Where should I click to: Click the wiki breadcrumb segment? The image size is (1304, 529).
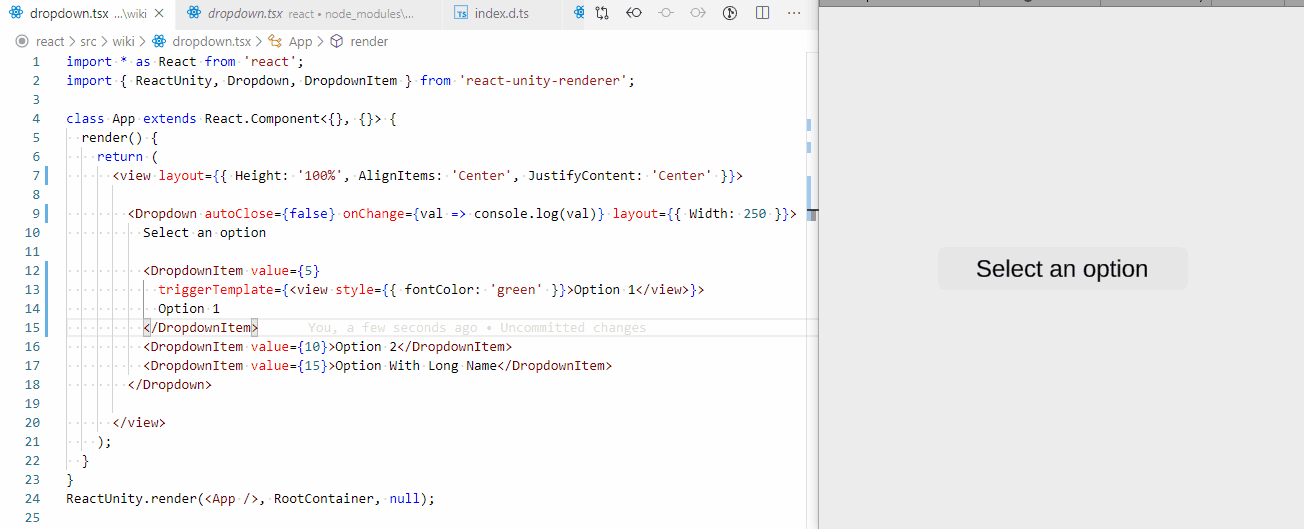(x=123, y=42)
